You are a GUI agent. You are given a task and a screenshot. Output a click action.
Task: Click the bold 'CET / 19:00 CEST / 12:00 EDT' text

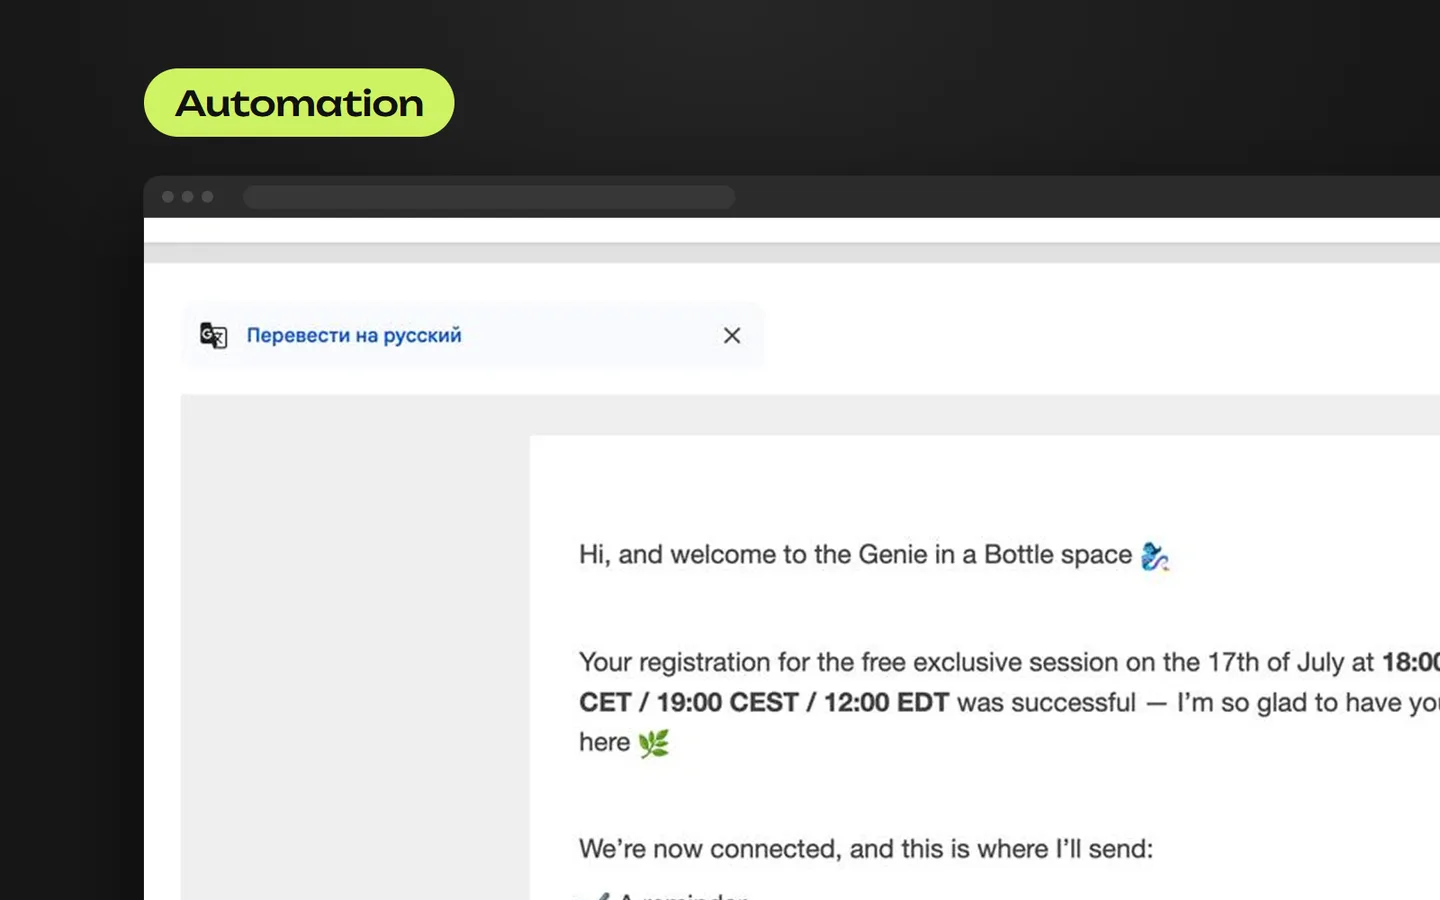click(x=764, y=702)
